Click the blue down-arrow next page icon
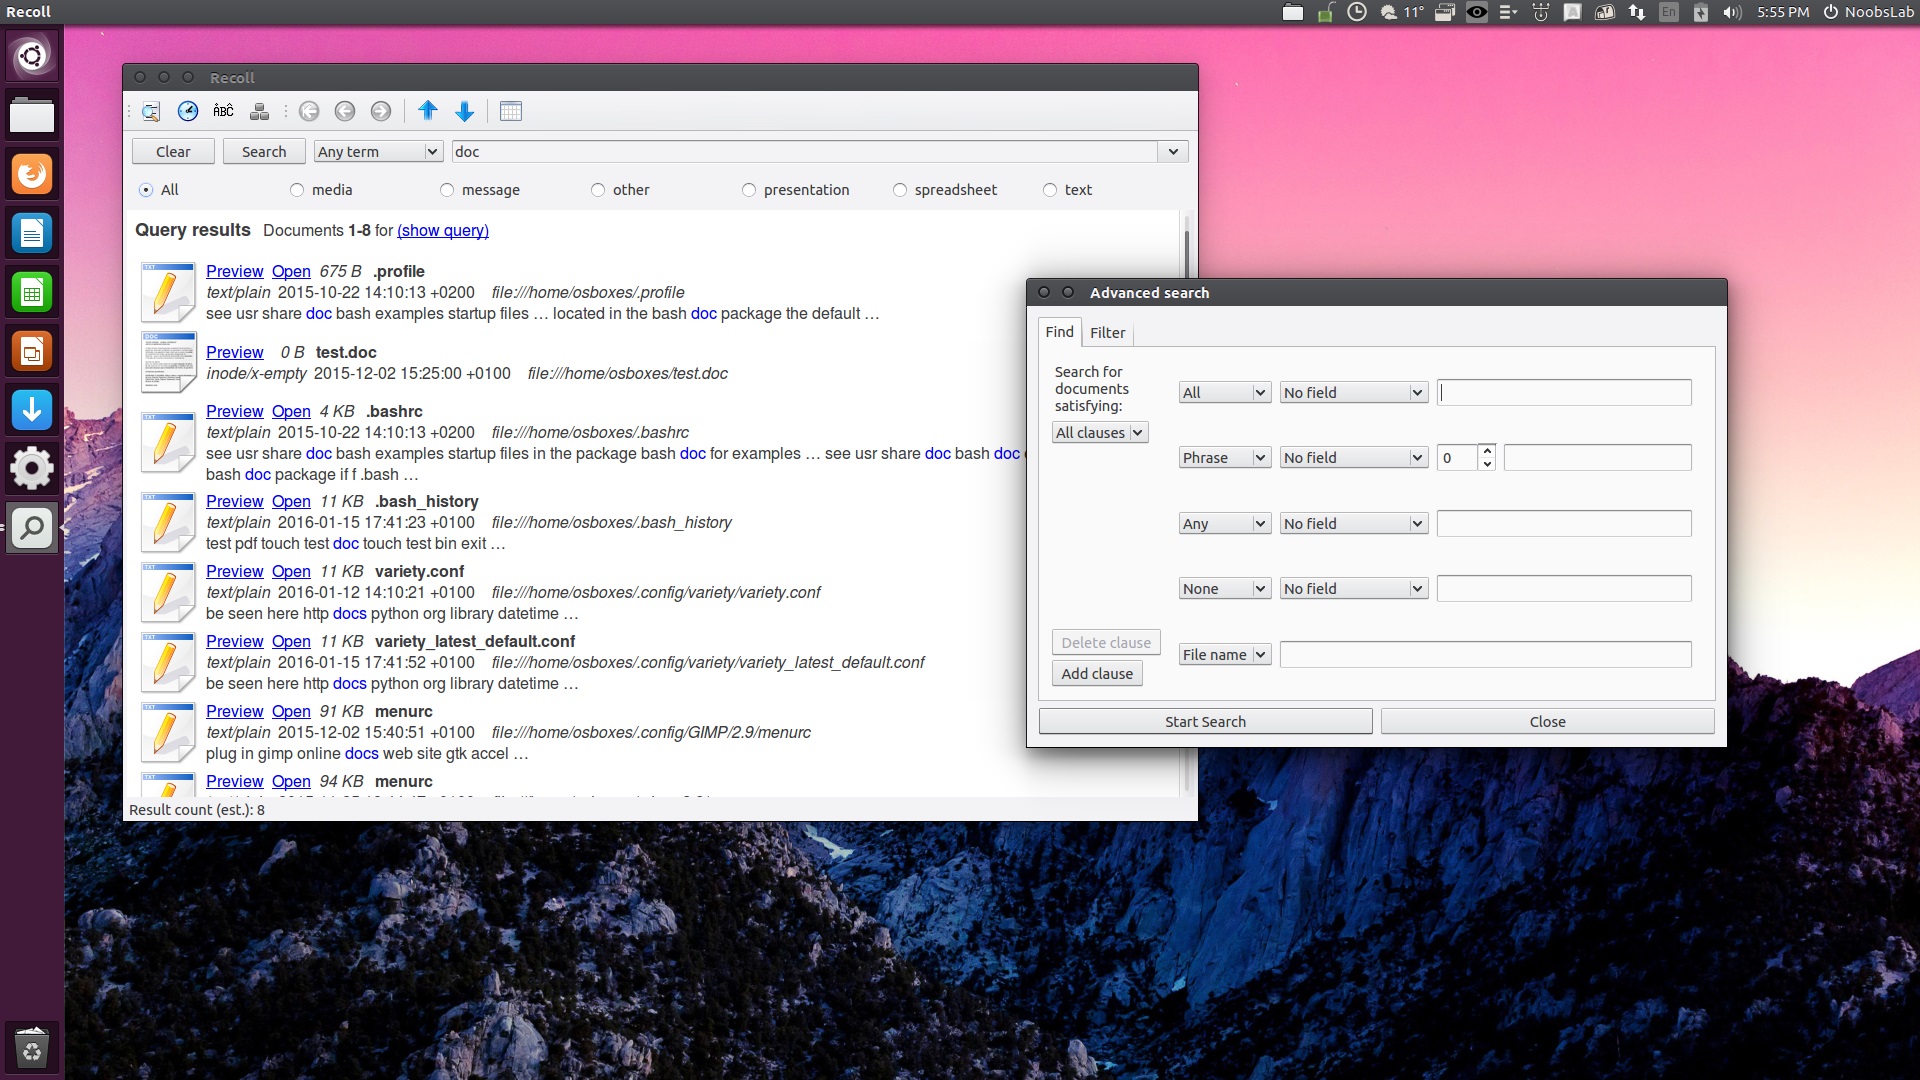 click(x=464, y=111)
